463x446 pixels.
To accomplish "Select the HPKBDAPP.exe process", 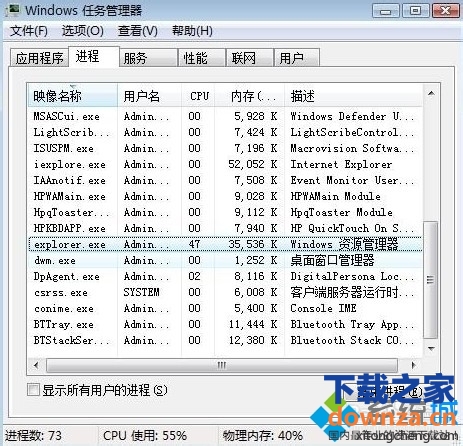I will 225,228.
